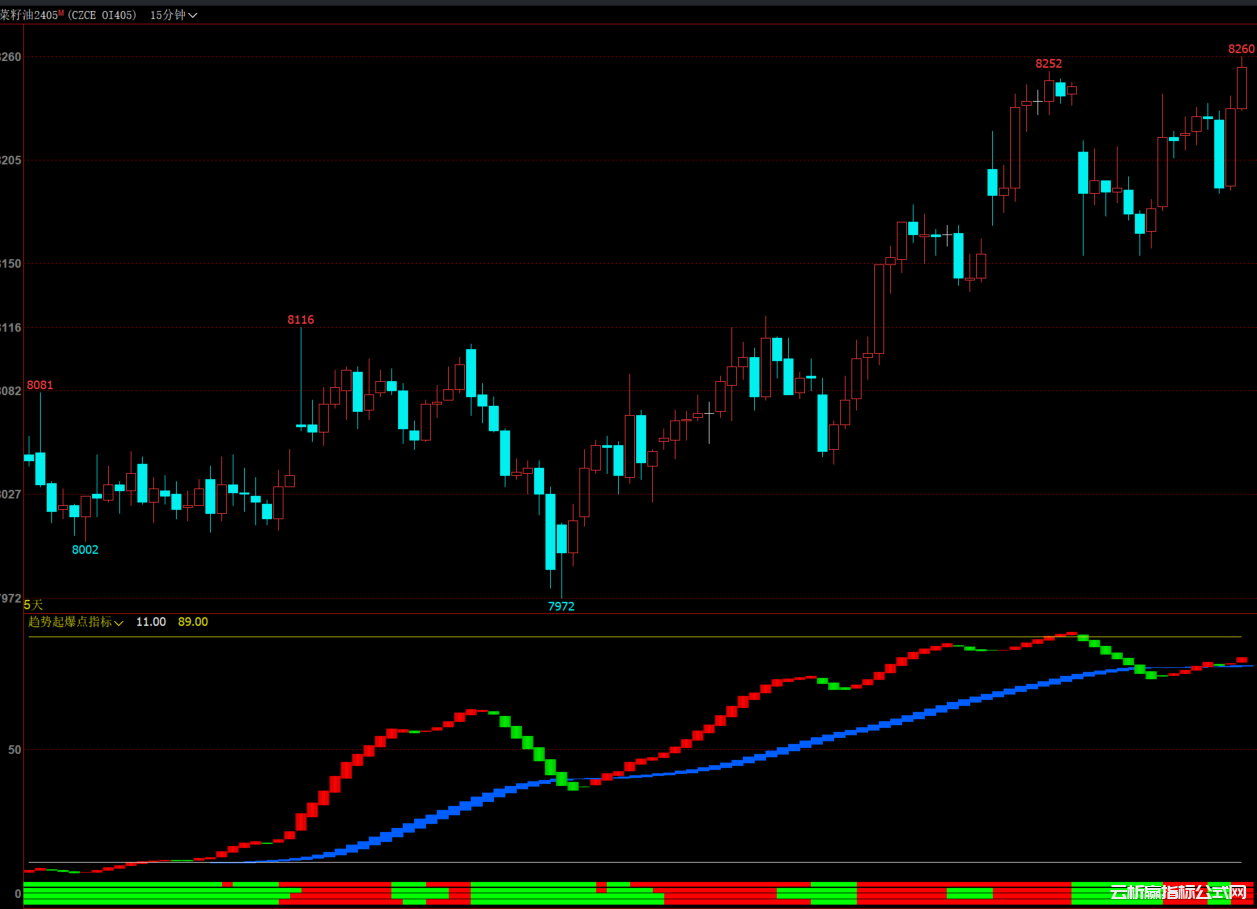Screen dimensions: 1257x909
Task: Open the 15分钟 timeframe dropdown
Action: (173, 15)
